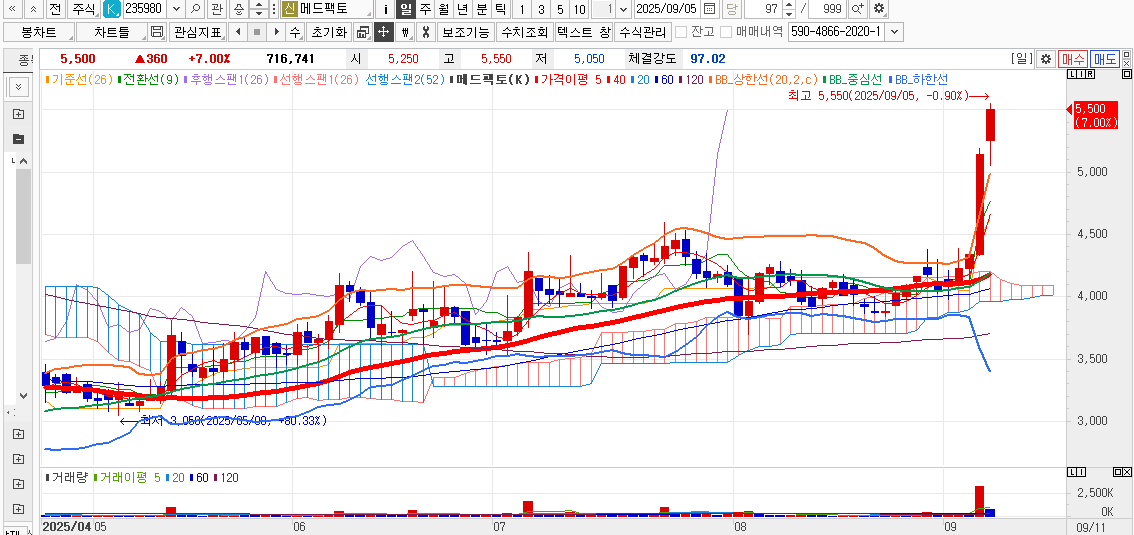The height and width of the screenshot is (535, 1134).
Task: Click the save chart layout disk icon
Action: tap(156, 31)
